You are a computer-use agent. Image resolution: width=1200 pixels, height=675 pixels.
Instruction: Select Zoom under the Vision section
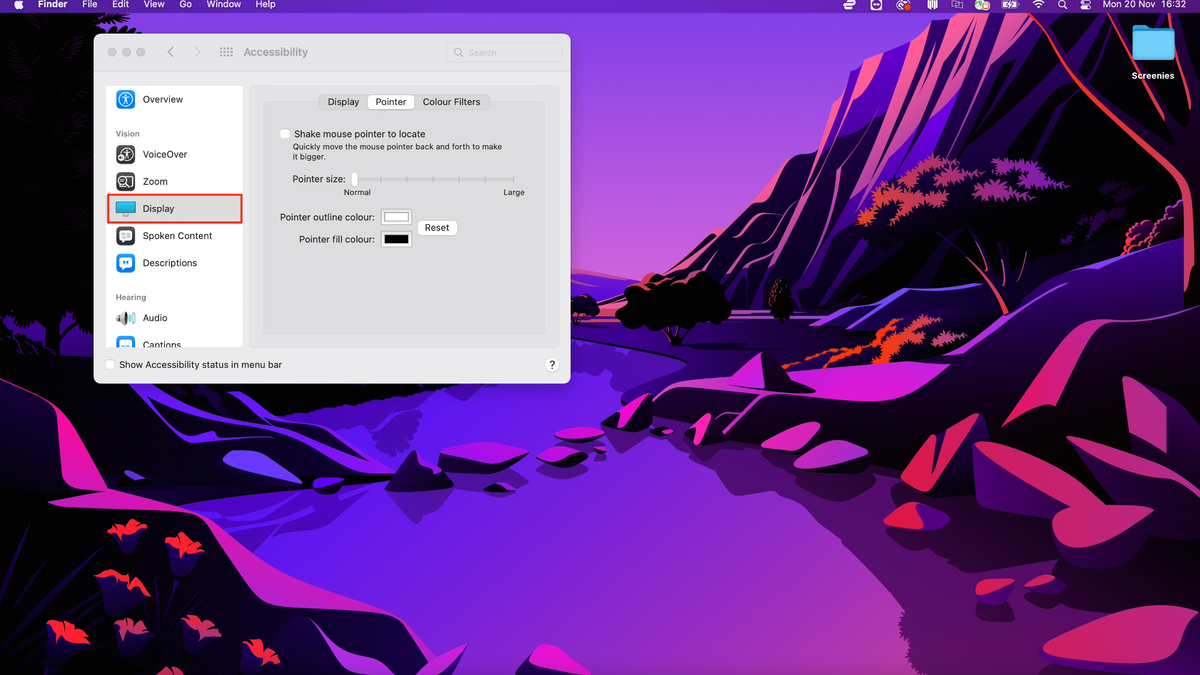click(x=157, y=181)
